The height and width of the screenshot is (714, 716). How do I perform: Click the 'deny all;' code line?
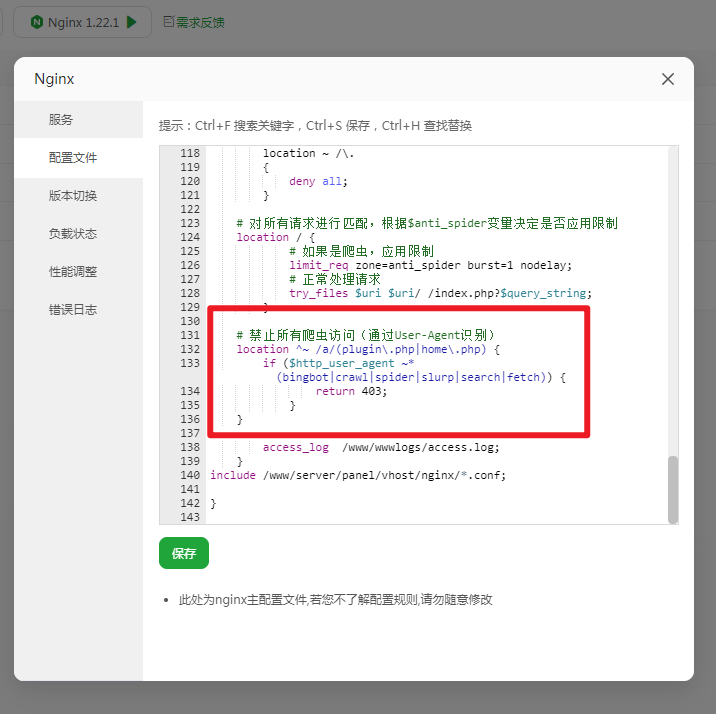point(316,182)
